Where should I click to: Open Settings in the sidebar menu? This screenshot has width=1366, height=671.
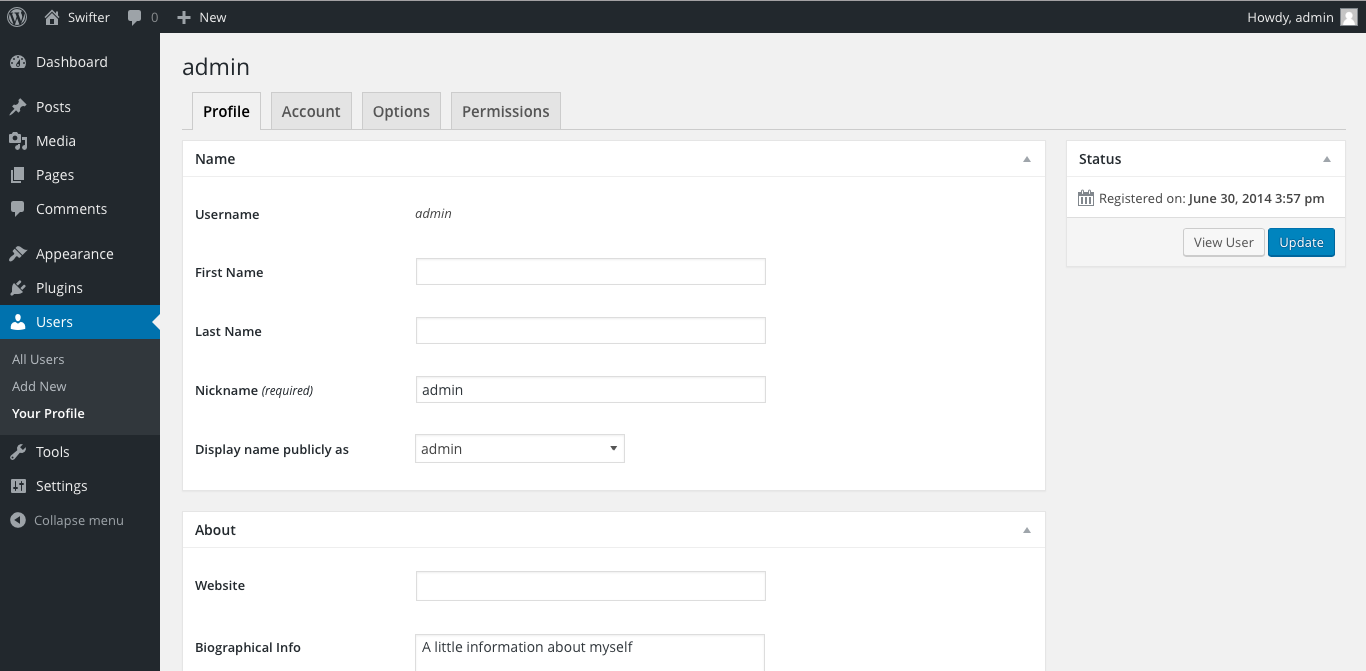[80, 486]
